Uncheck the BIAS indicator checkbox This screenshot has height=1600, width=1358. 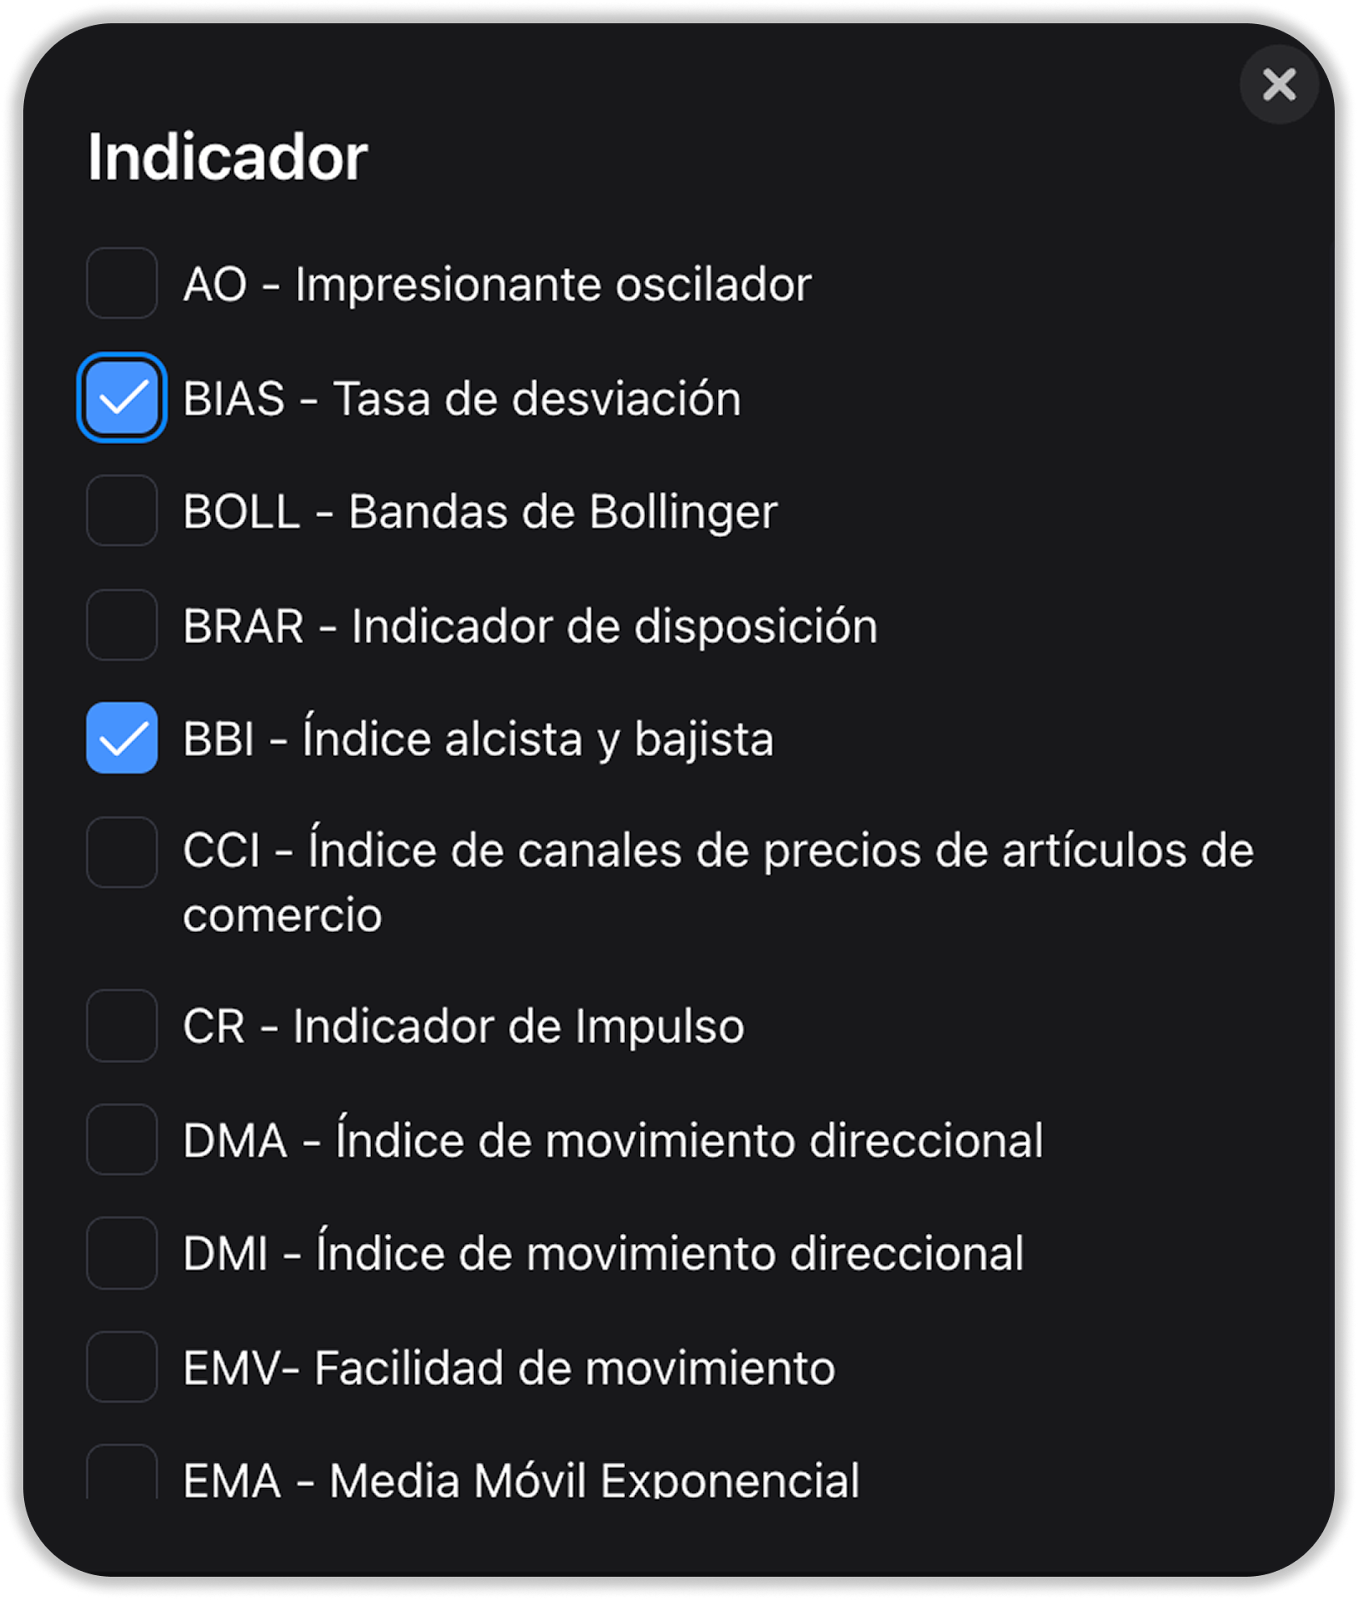click(x=122, y=398)
